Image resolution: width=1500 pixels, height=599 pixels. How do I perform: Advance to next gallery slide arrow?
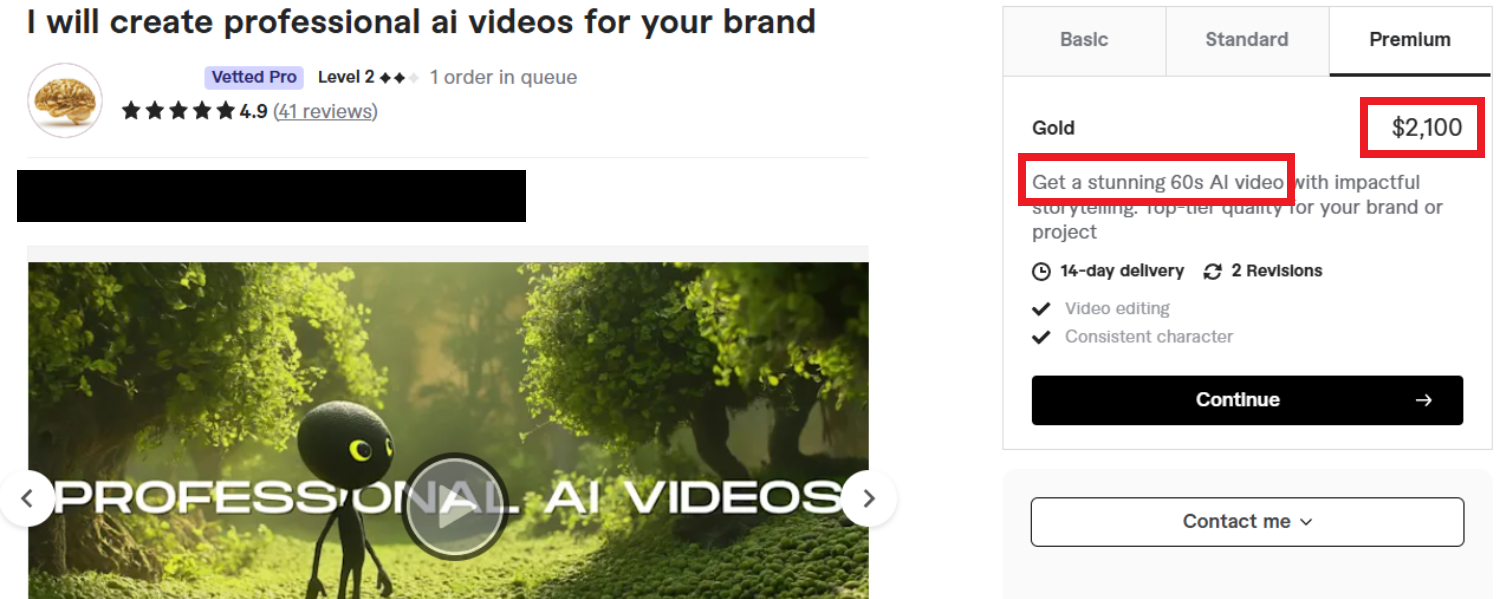tap(869, 498)
